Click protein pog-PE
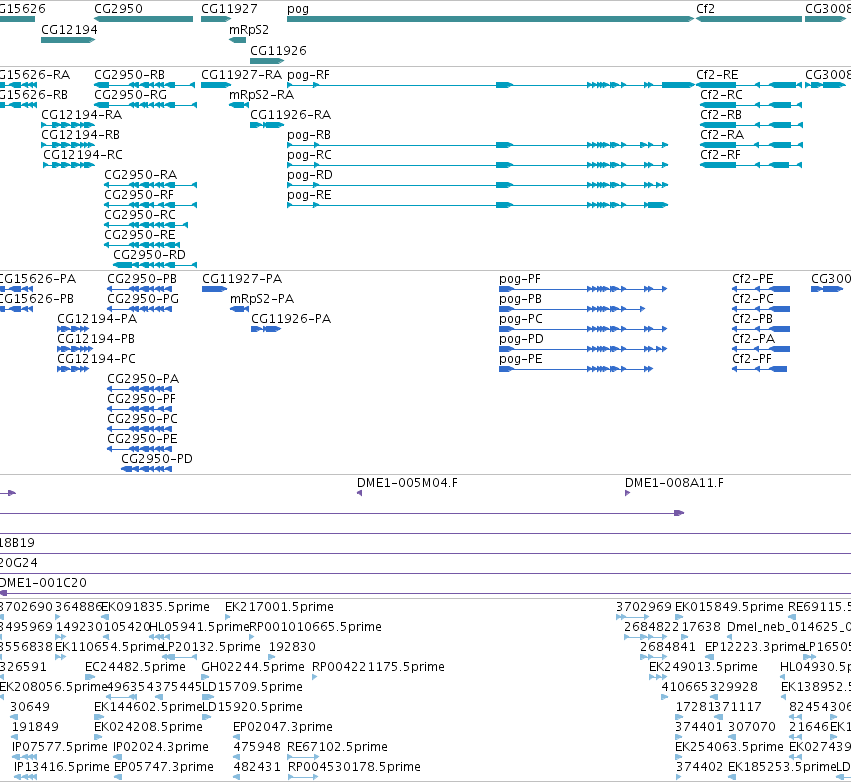851x782 pixels. (x=576, y=369)
